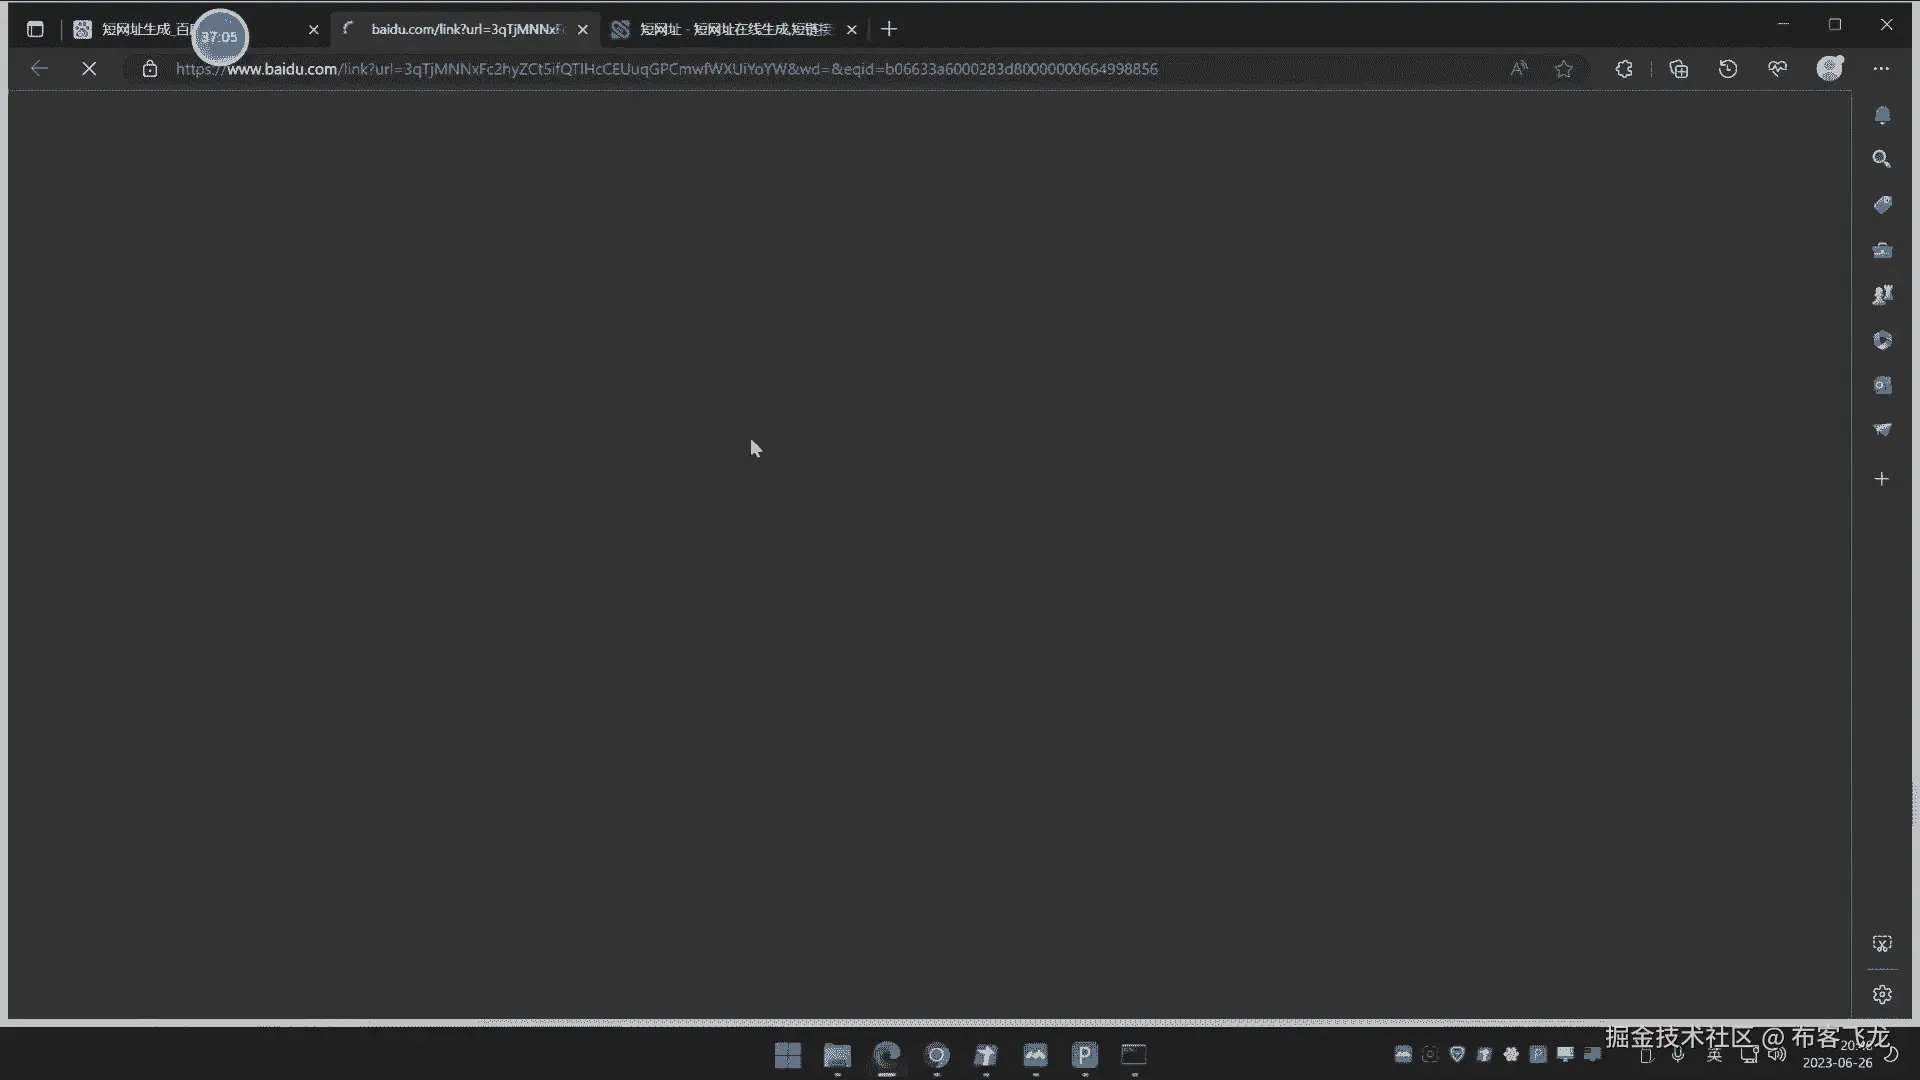Go back to previous page
The width and height of the screenshot is (1920, 1080).
(39, 69)
